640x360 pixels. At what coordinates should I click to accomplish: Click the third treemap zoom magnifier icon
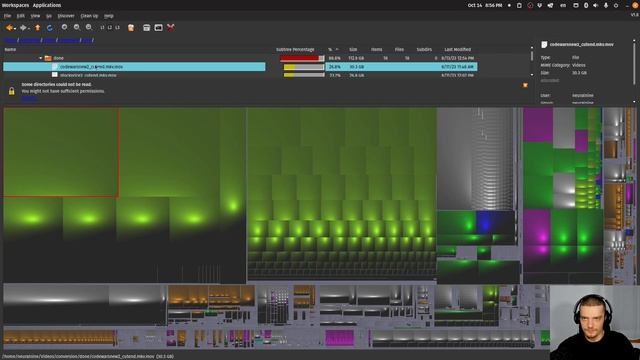(x=89, y=27)
